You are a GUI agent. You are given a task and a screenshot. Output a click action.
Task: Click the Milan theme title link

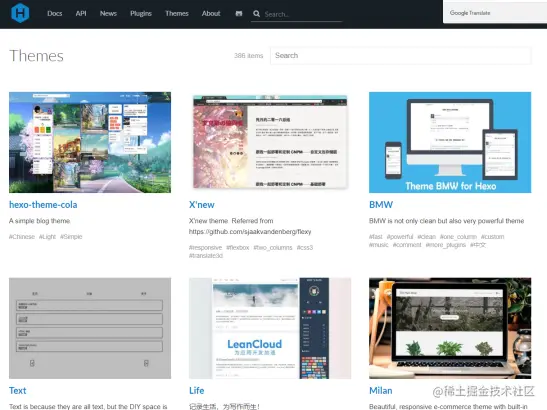pos(381,391)
